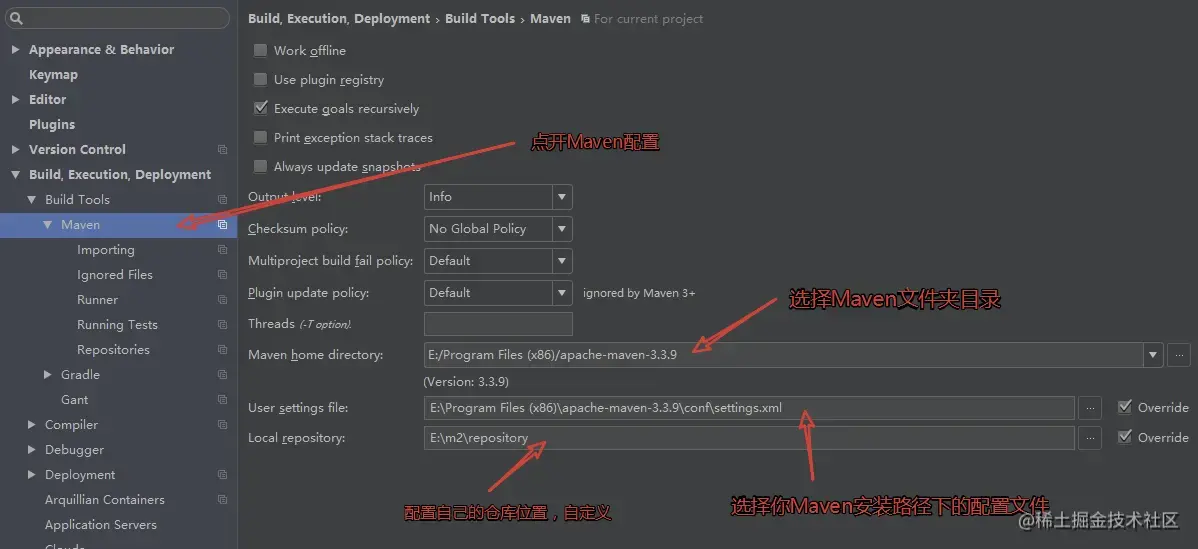Browse for Local repository folder
The image size is (1198, 549).
(x=1090, y=438)
